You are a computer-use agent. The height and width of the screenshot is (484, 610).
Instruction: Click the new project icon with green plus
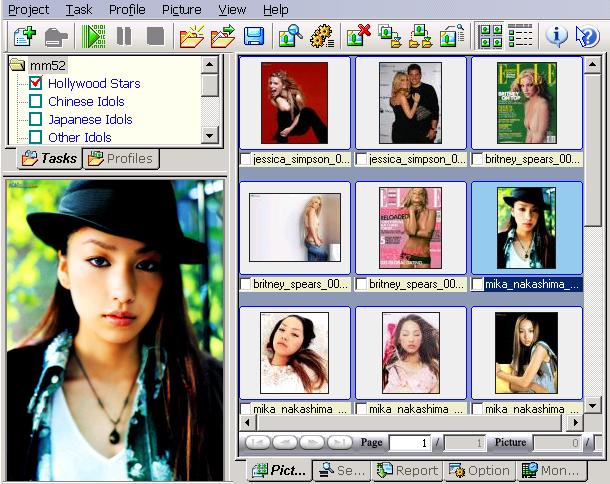click(x=25, y=36)
